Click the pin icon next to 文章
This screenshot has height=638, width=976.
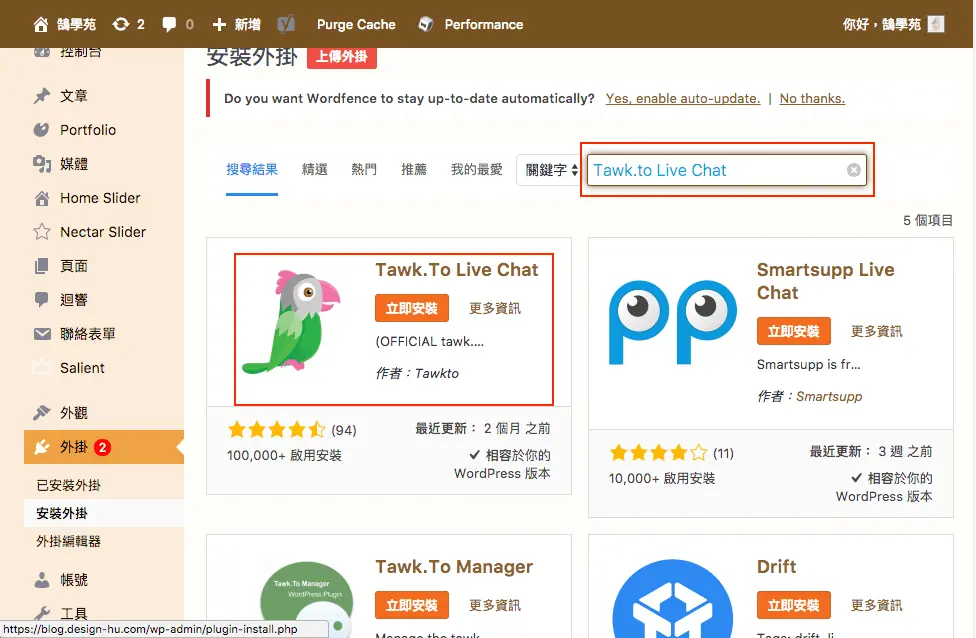tap(42, 96)
